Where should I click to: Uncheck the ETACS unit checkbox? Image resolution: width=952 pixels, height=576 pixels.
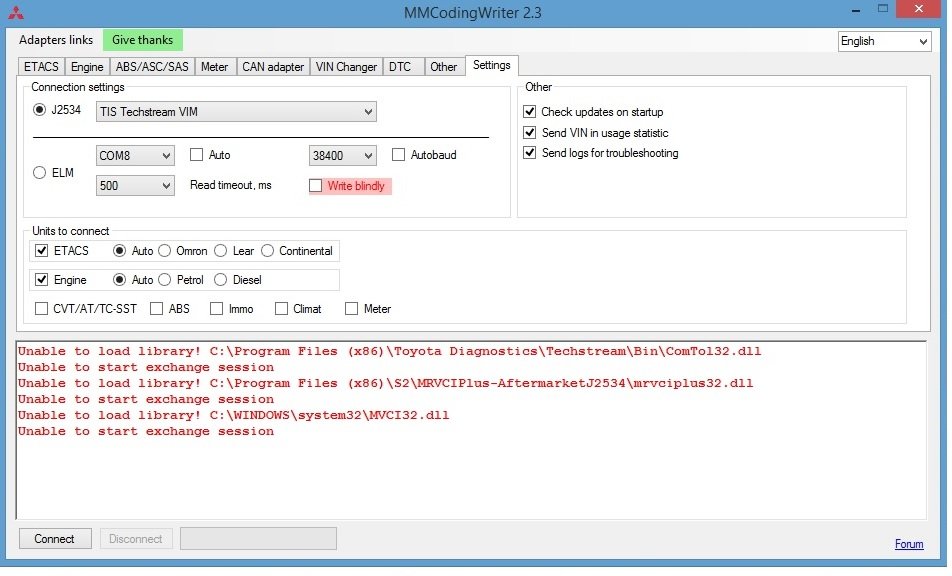[x=41, y=251]
